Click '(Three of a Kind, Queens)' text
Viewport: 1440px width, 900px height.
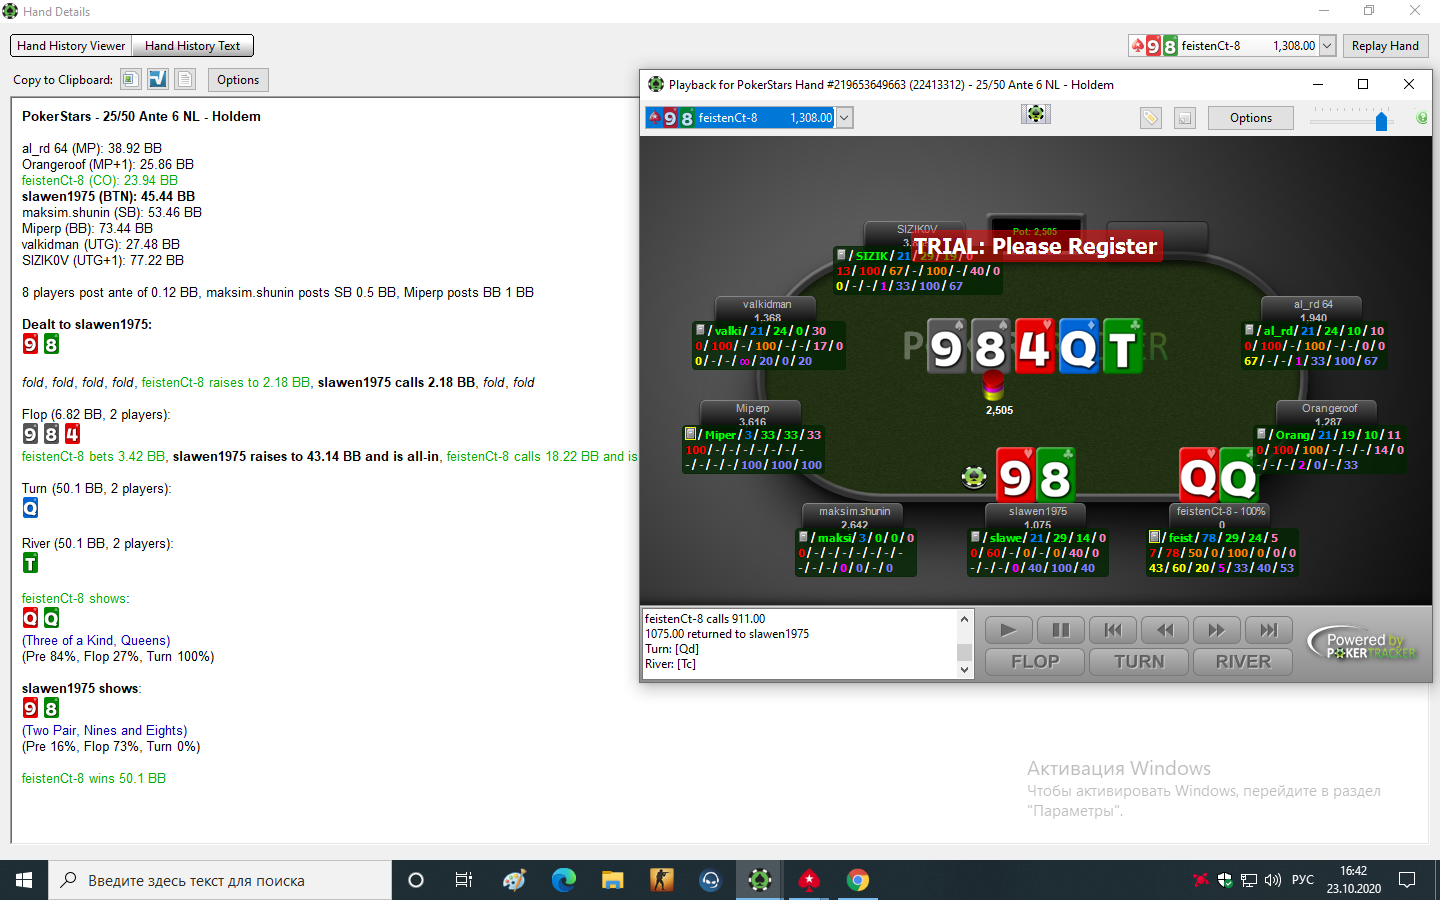(x=96, y=640)
